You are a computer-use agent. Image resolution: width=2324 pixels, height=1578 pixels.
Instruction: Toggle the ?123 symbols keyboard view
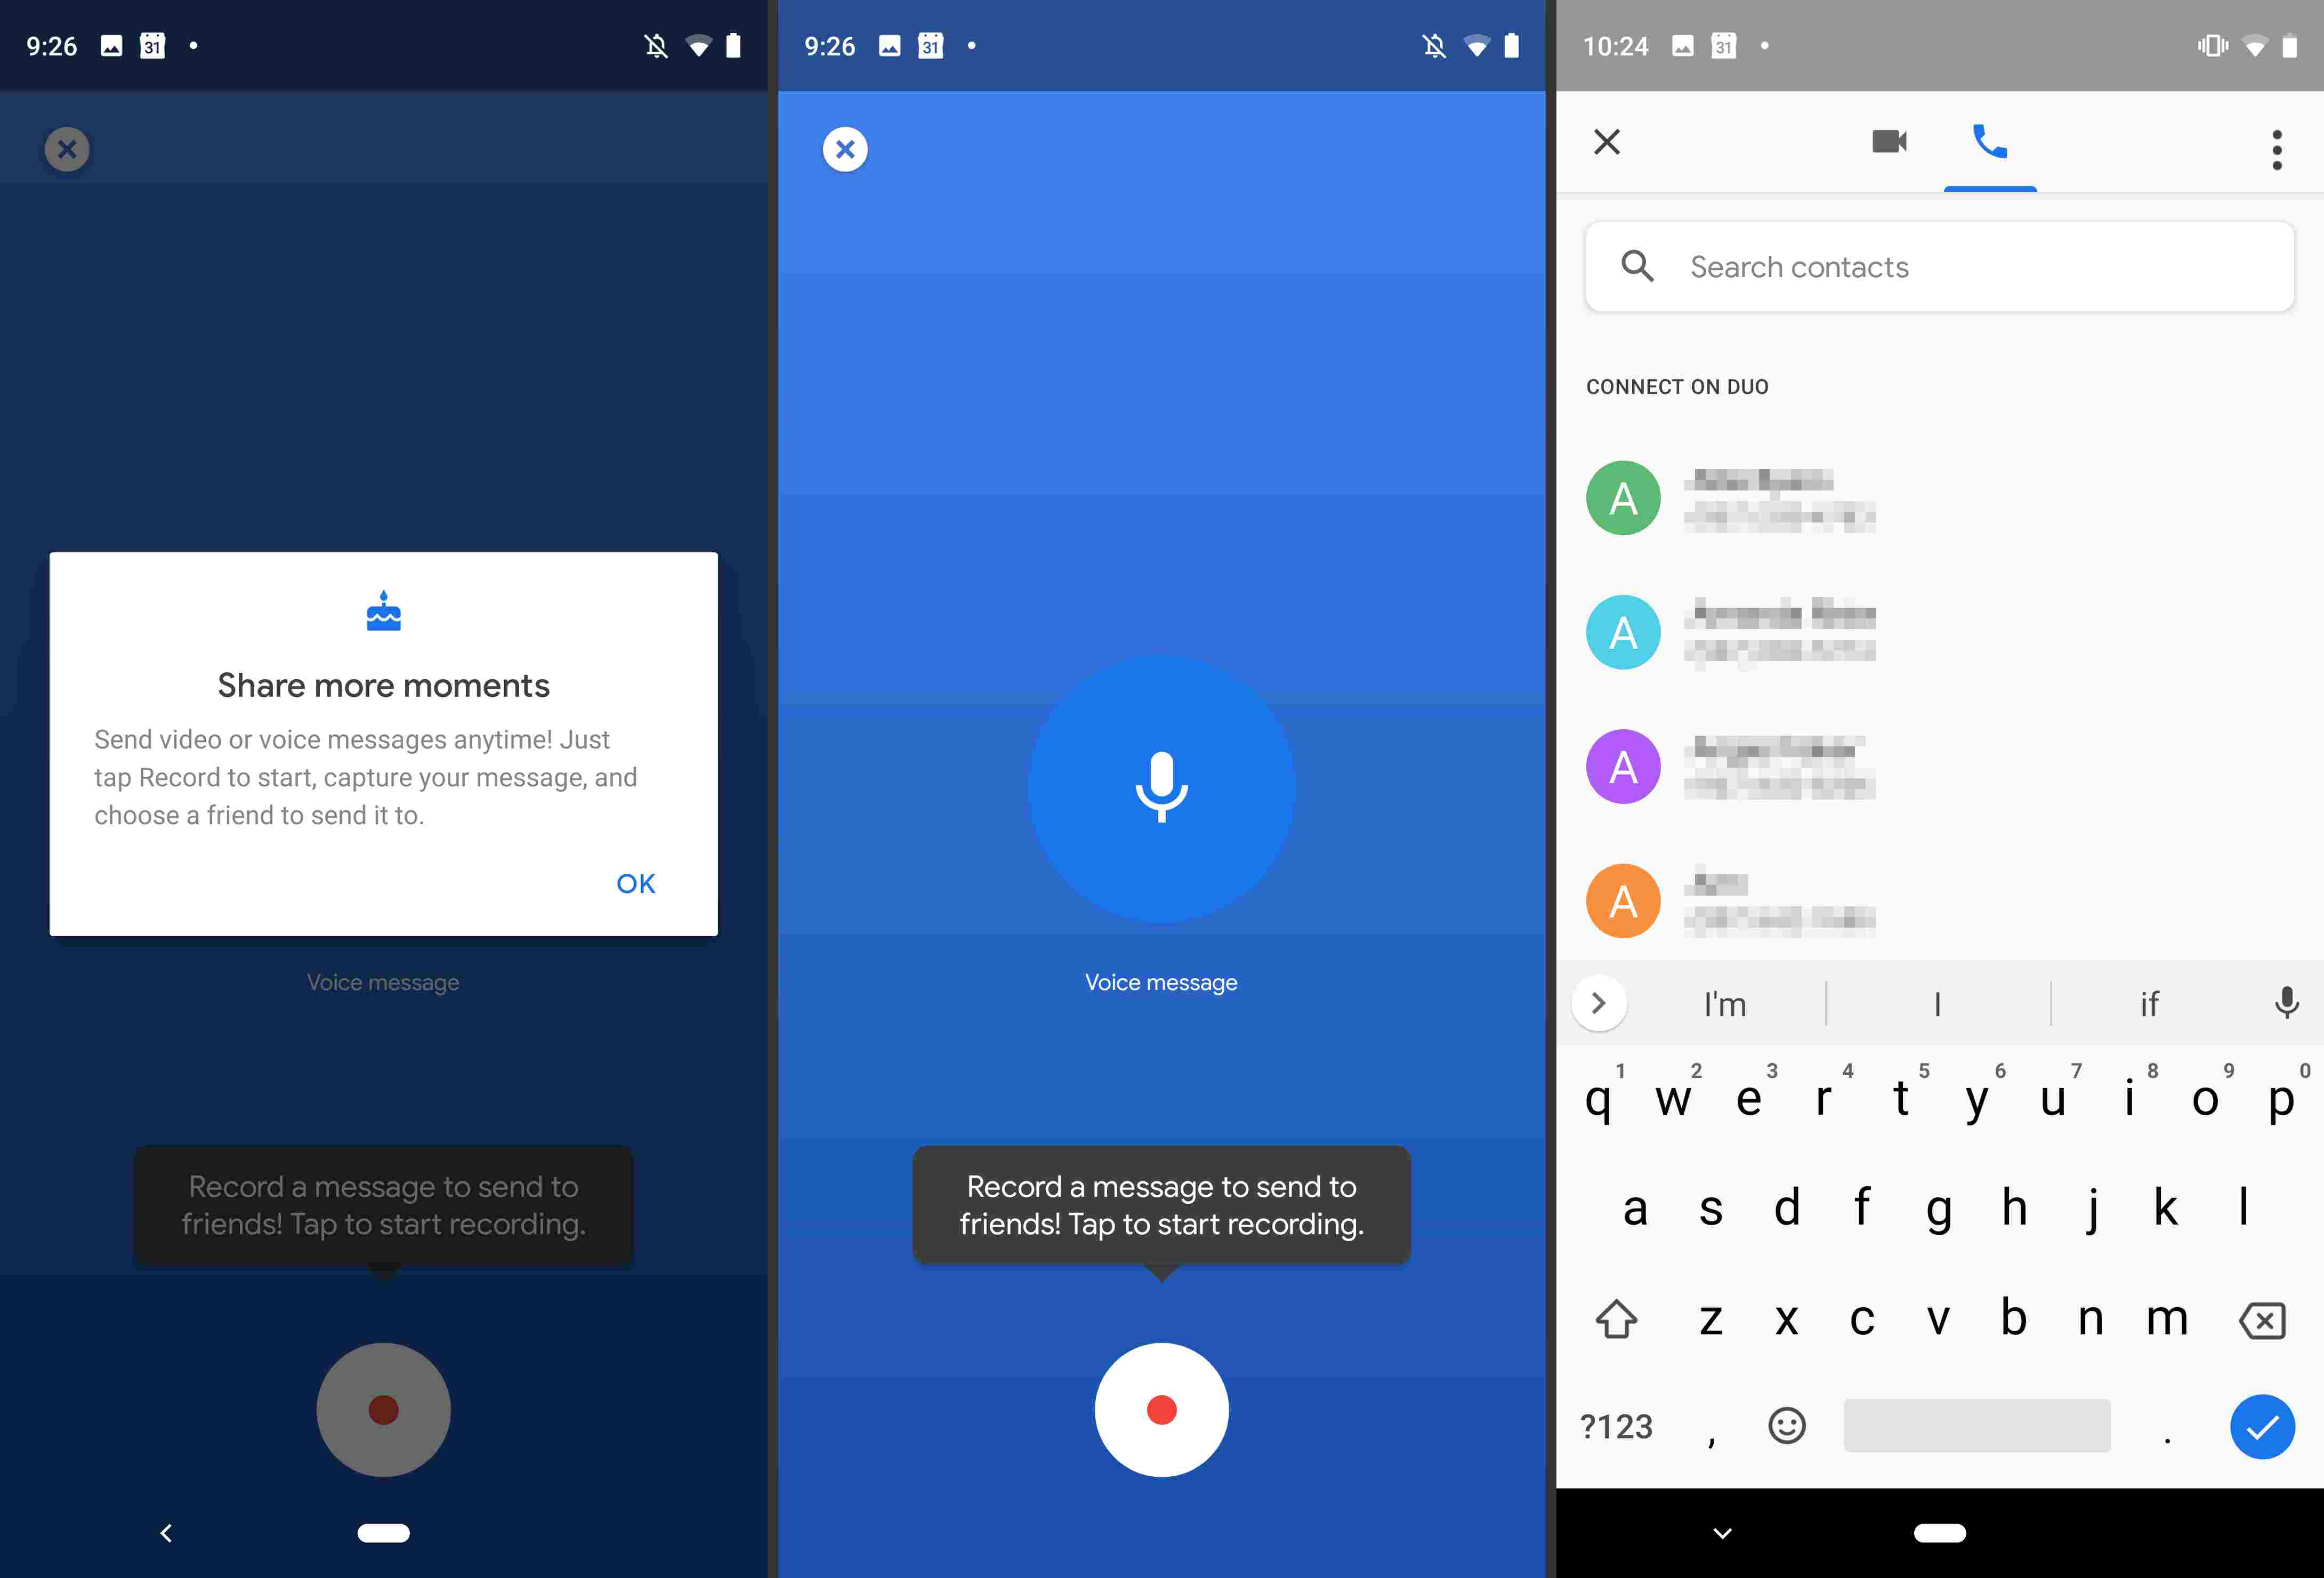tap(1621, 1423)
